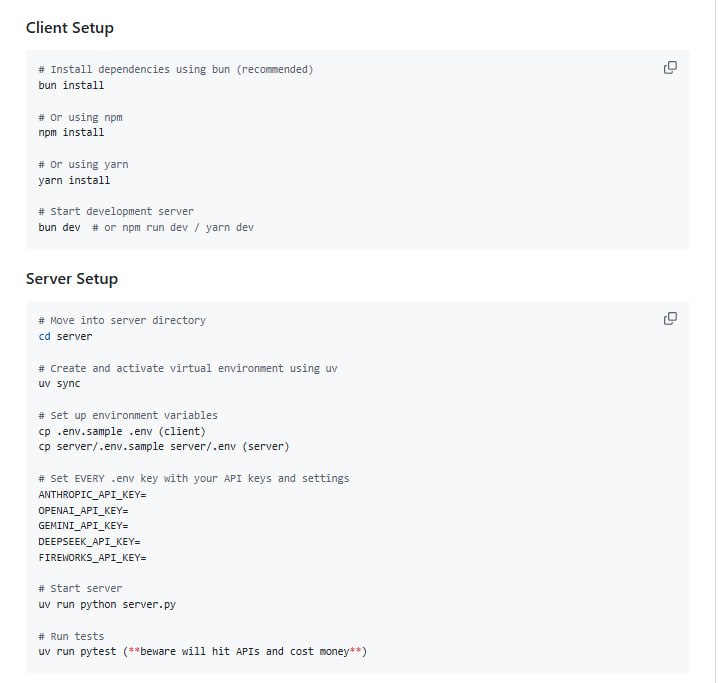Click the '# Install dependencies using bun' comment

(175, 69)
